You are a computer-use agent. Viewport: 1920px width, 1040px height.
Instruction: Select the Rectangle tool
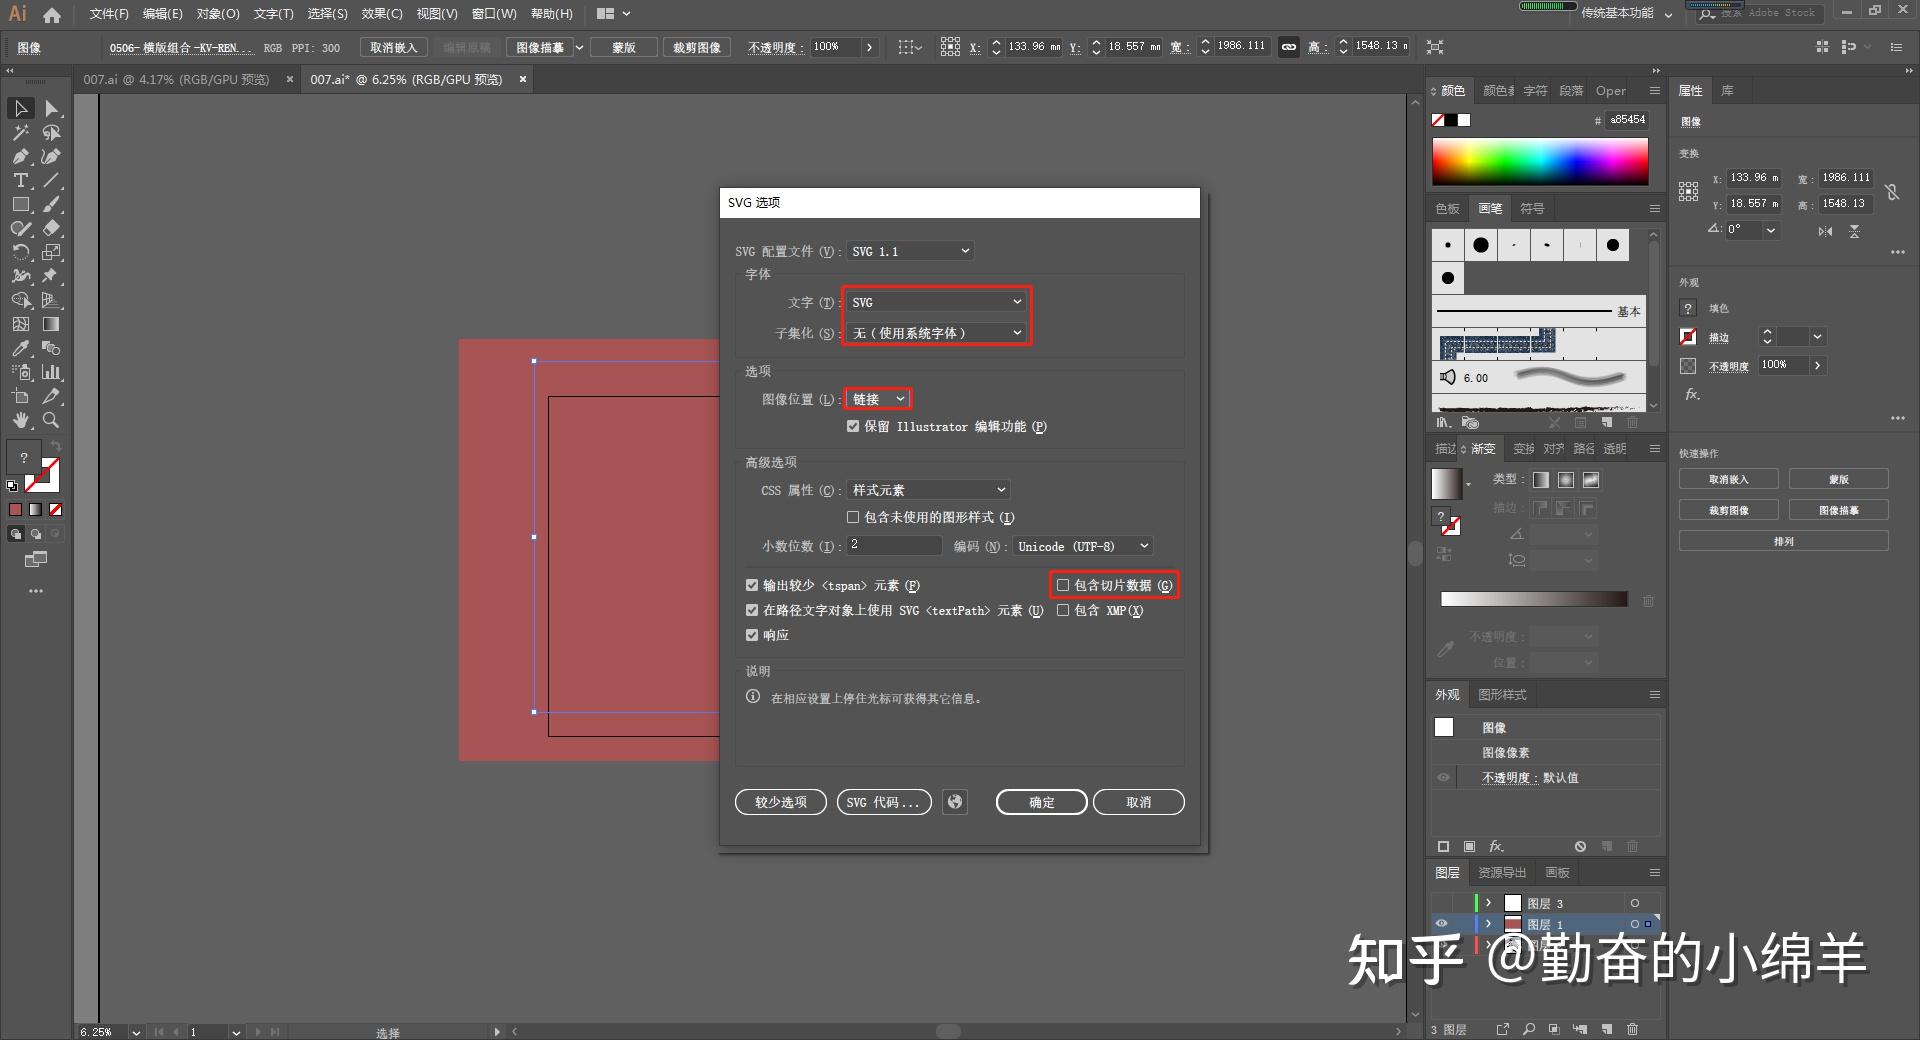20,205
